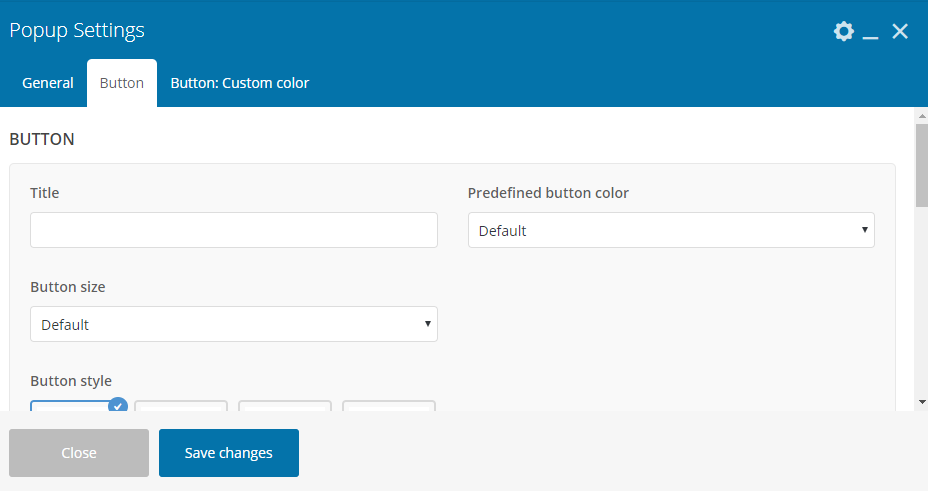The width and height of the screenshot is (928, 491).
Task: Select the first (checked) button style option
Action: tap(70, 405)
